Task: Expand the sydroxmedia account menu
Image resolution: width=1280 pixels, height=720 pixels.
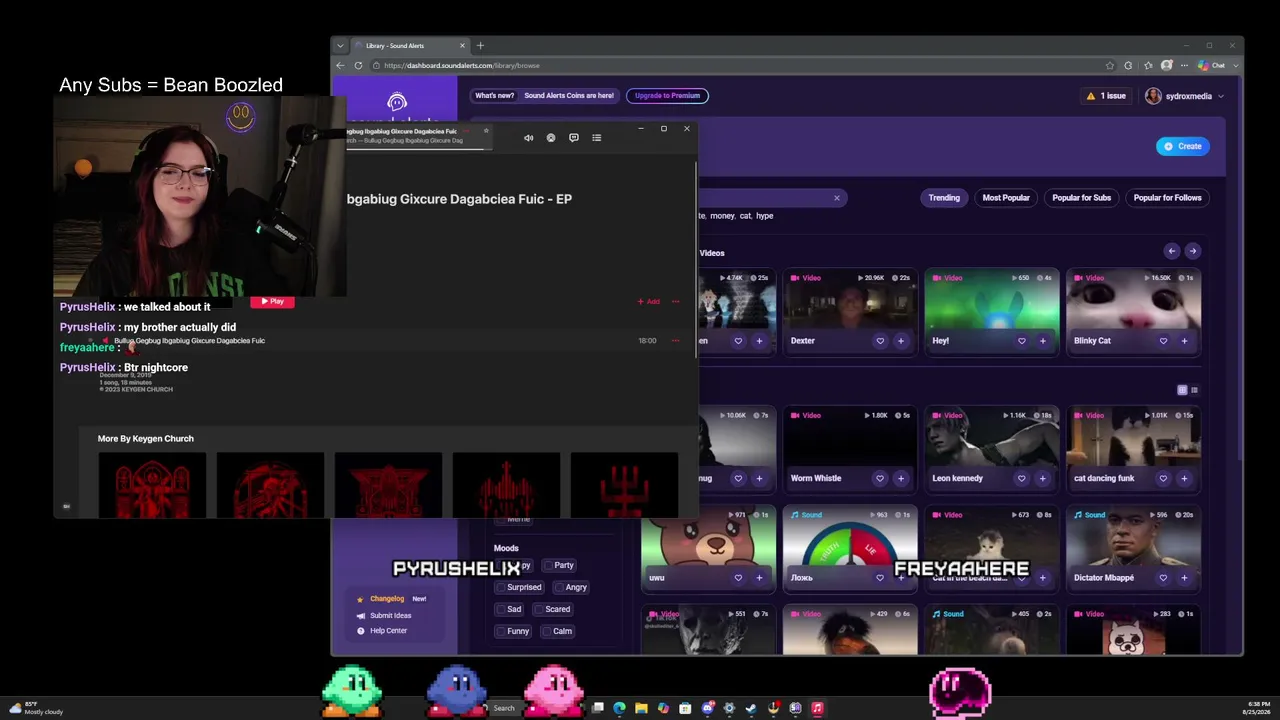Action: [1185, 96]
